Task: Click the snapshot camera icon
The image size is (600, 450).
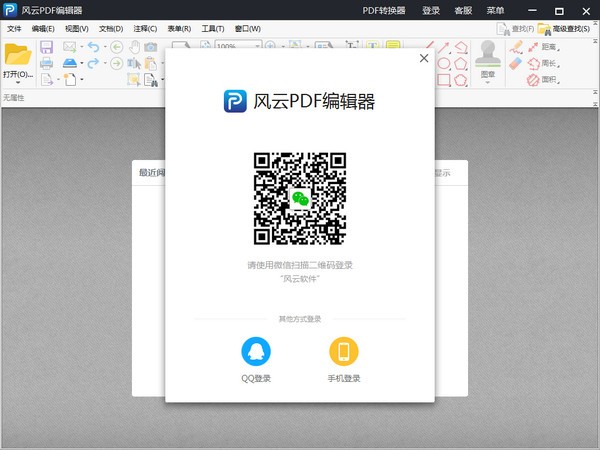Action: click(150, 47)
